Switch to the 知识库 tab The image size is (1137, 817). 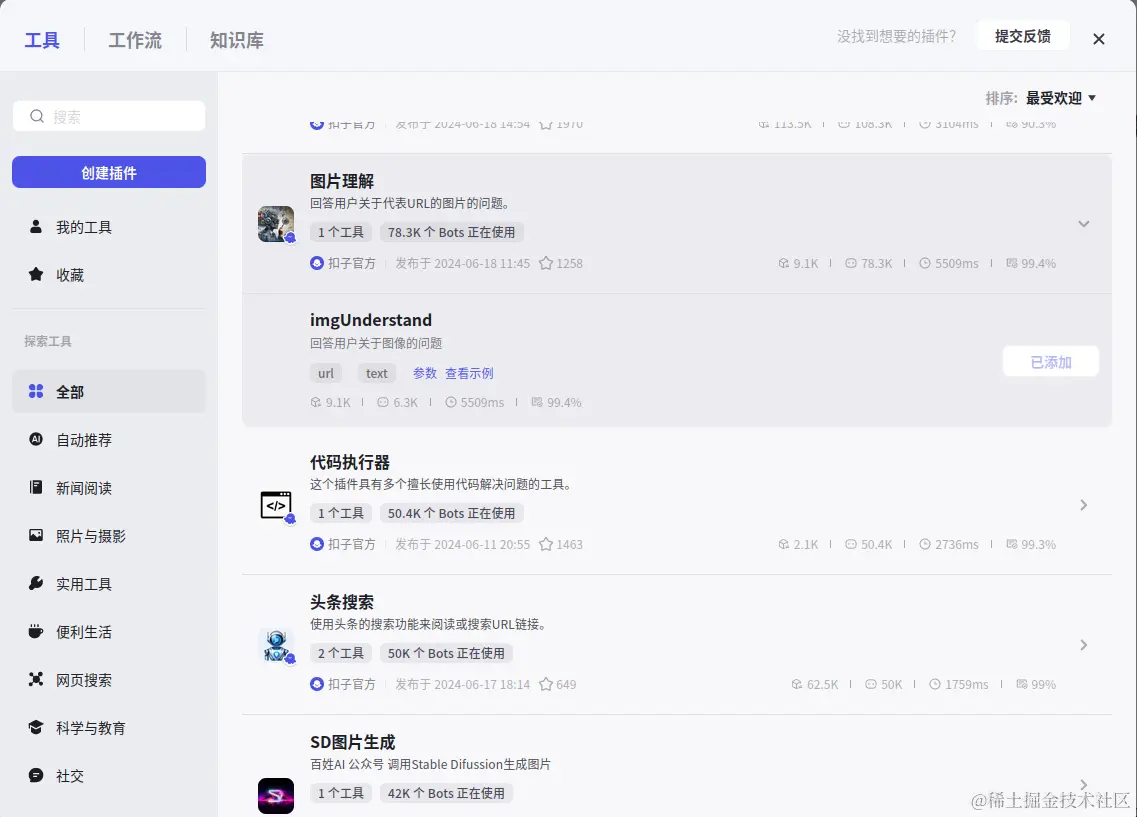(236, 39)
